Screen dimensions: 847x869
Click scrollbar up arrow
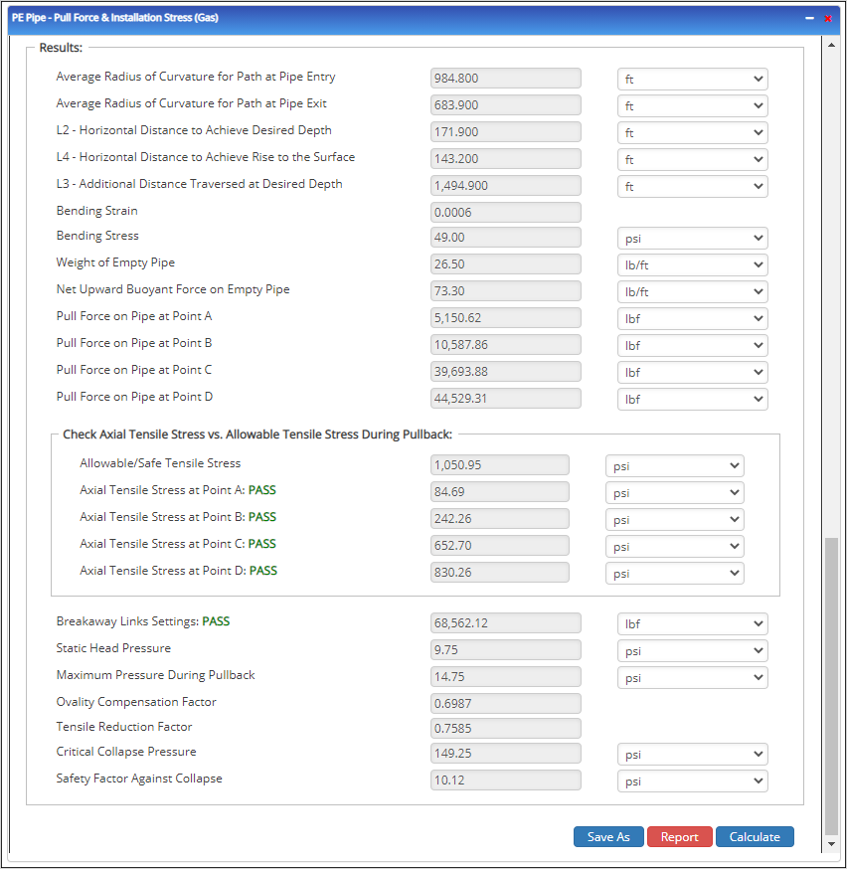(831, 46)
